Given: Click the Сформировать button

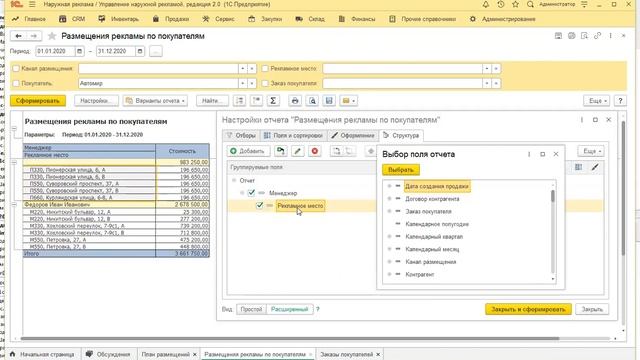Looking at the screenshot, I should [38, 100].
